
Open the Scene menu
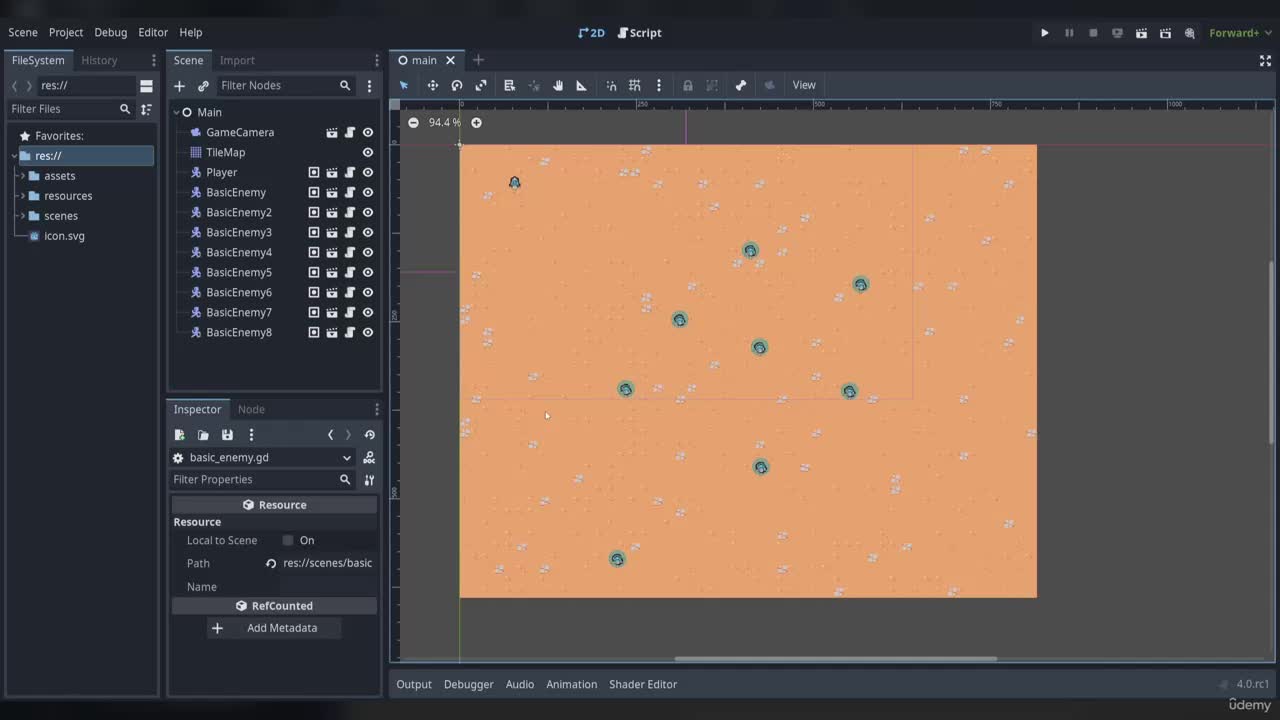[x=23, y=33]
